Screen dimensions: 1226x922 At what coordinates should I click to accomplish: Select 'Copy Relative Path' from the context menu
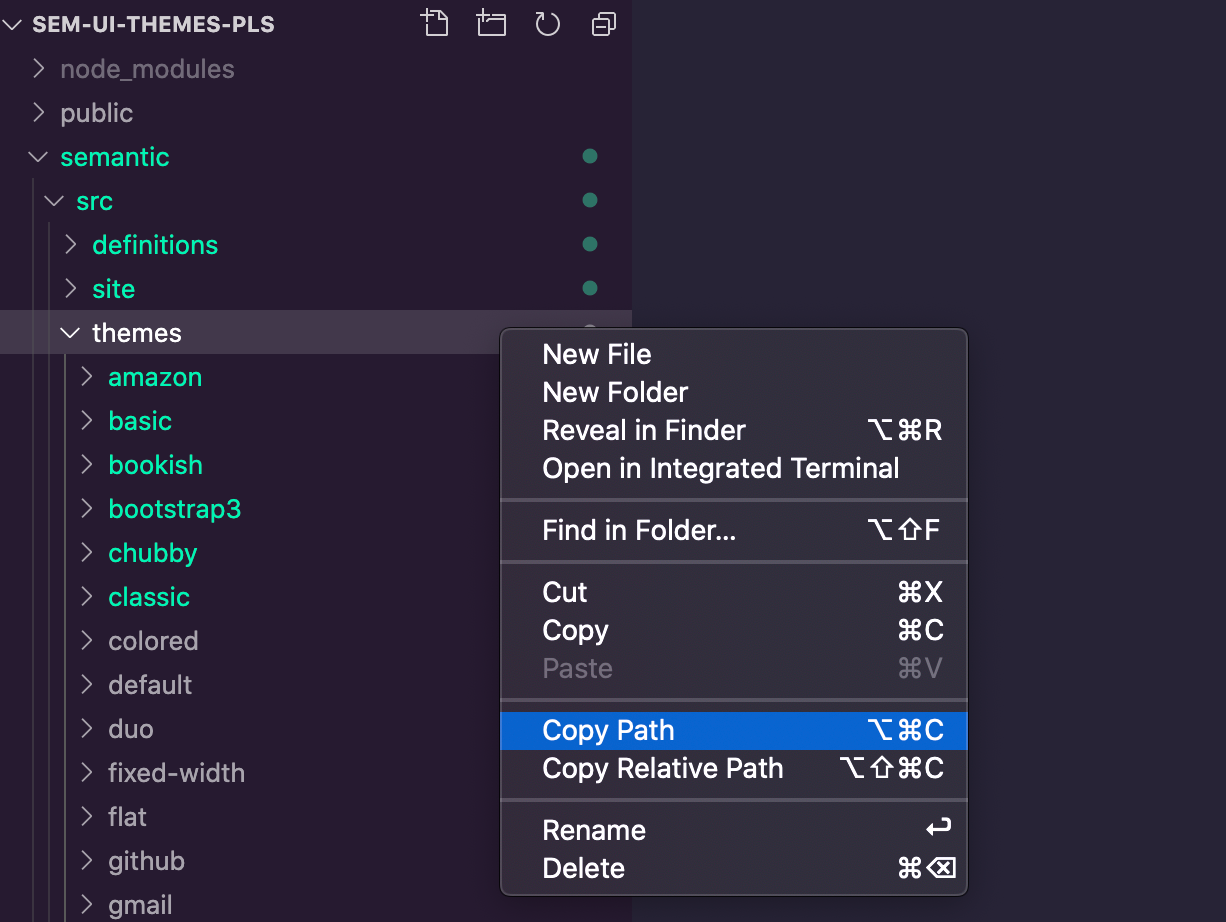662,768
